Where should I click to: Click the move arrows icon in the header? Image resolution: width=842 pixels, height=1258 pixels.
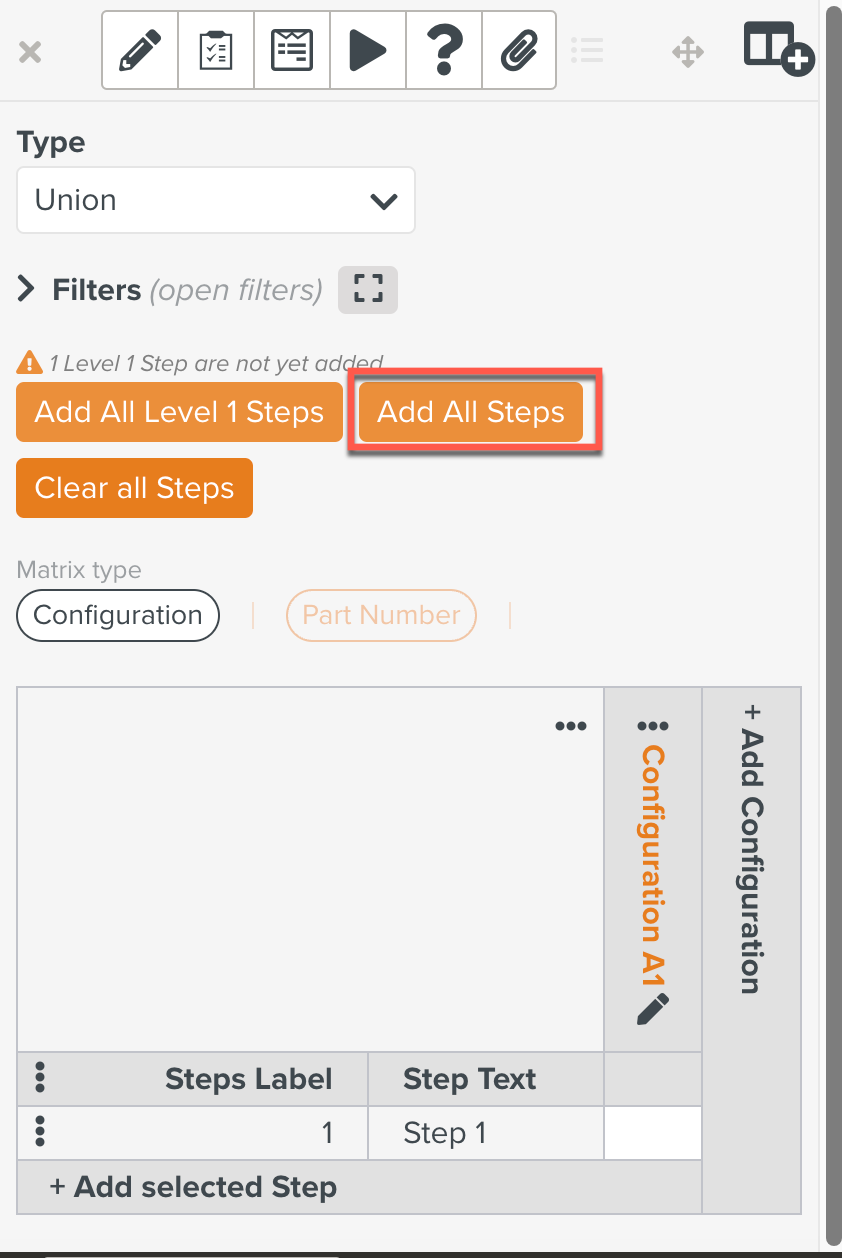[x=687, y=50]
